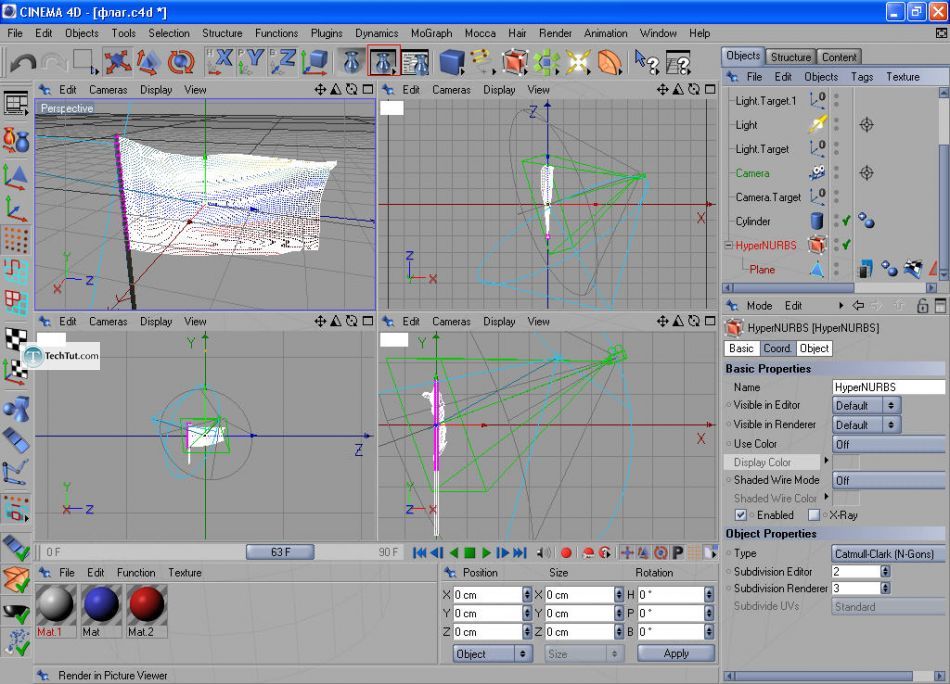950x684 pixels.
Task: Toggle sound playback speaker icon
Action: [x=543, y=553]
